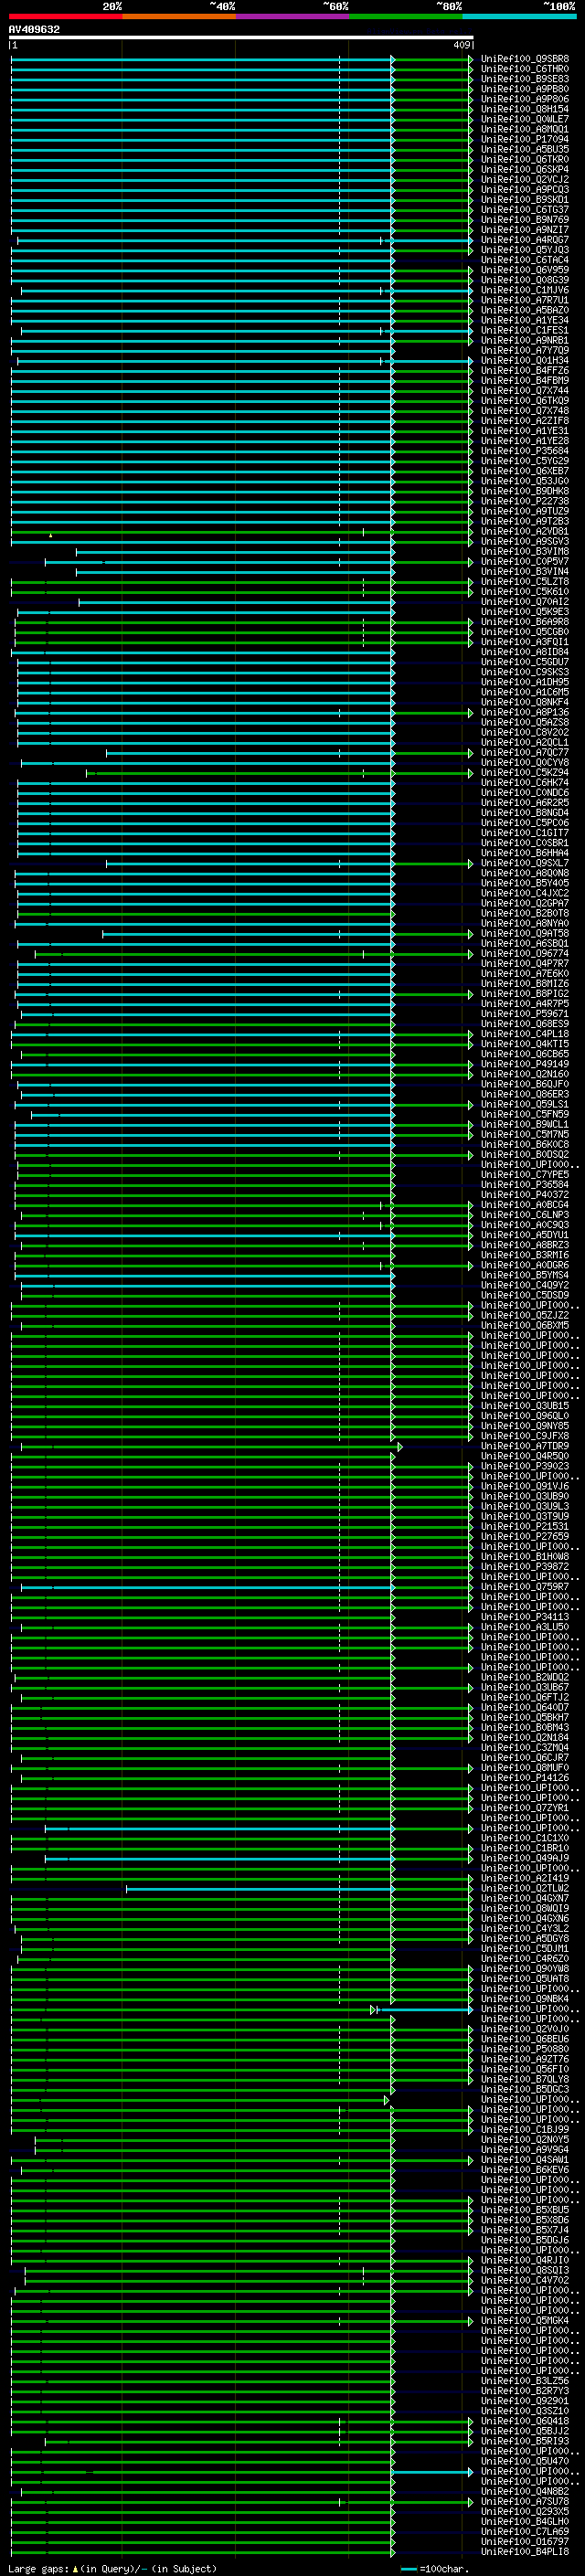Select hit label UniRef100_A2ZIF8
This screenshot has height=2576, width=585.
524,421
